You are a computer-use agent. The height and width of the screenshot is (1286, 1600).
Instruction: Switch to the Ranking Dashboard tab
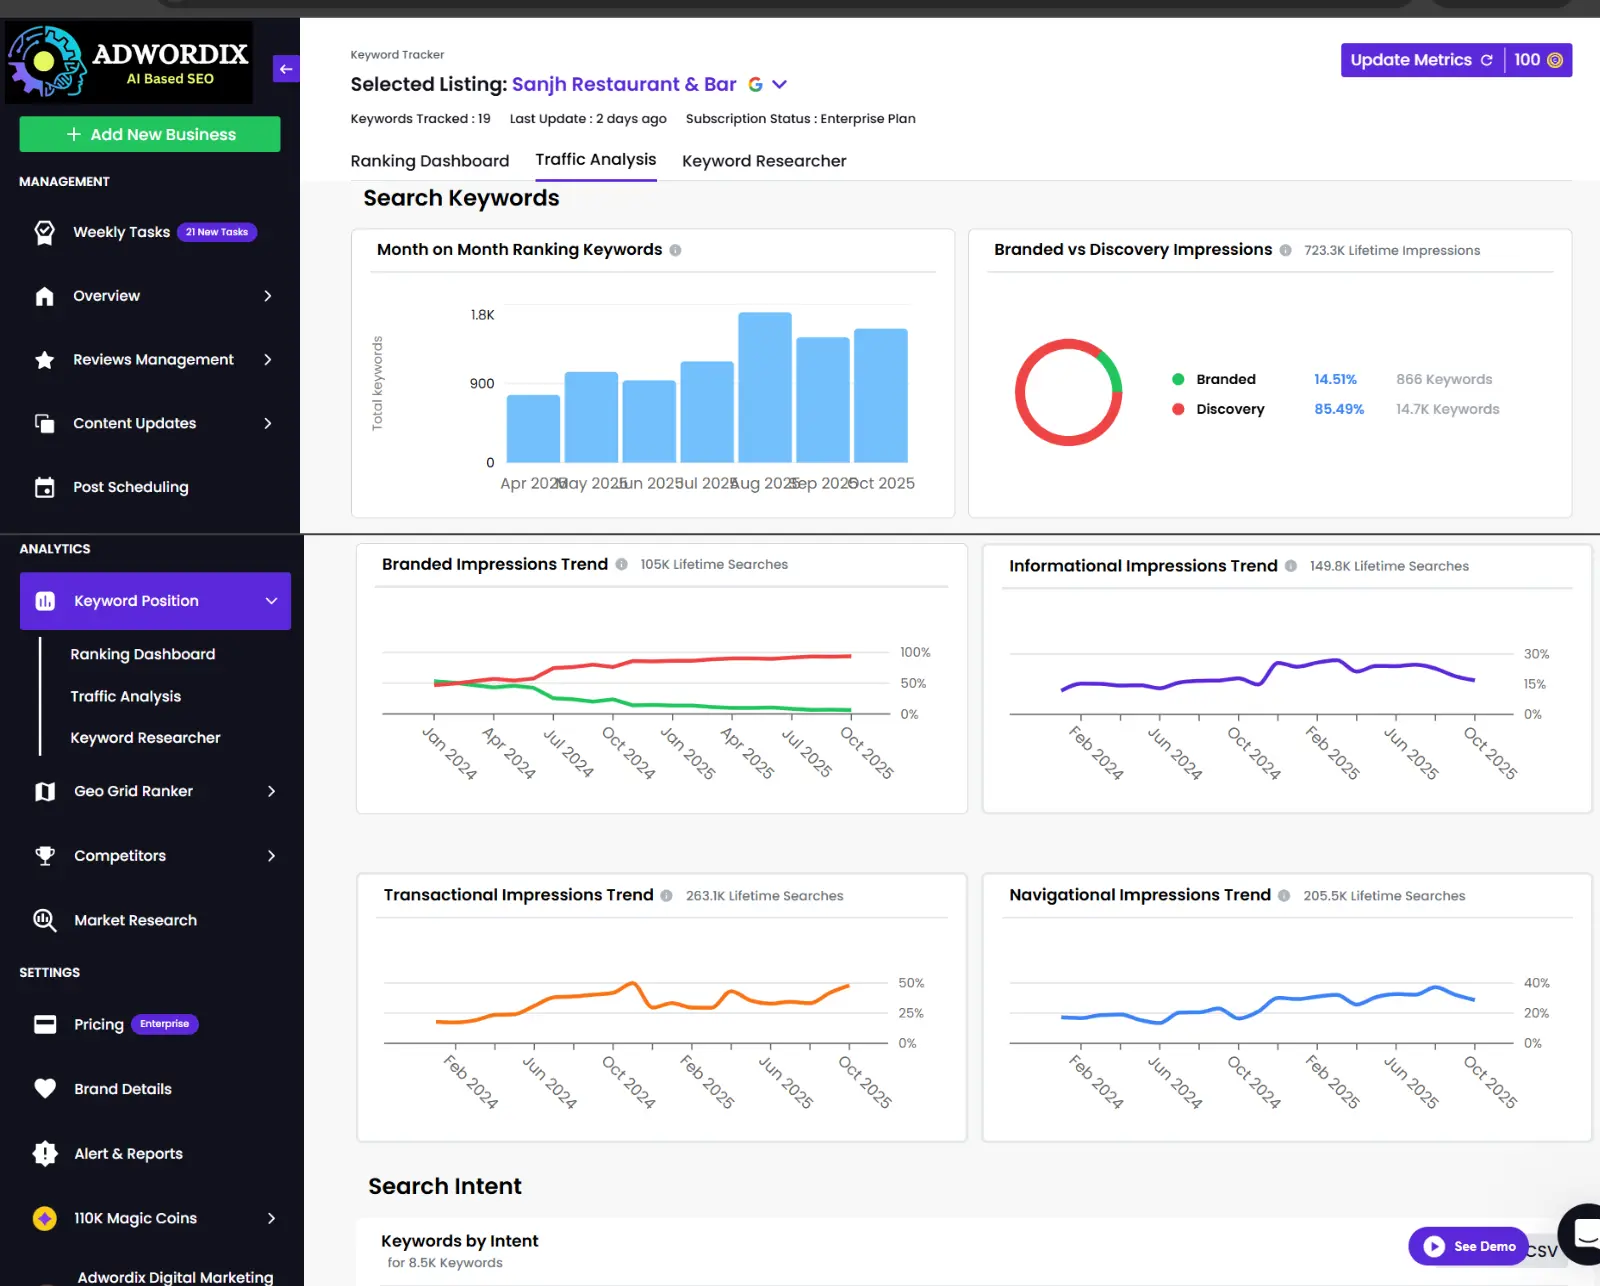click(x=429, y=161)
